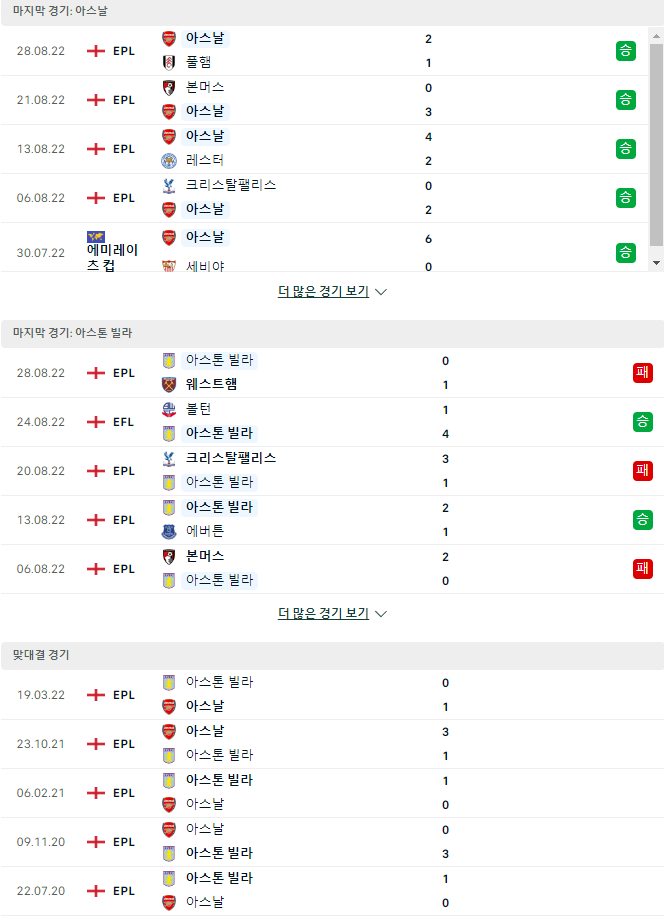
Task: Click the Sevilla crest in the Emirates Cup row
Action: click(x=169, y=266)
